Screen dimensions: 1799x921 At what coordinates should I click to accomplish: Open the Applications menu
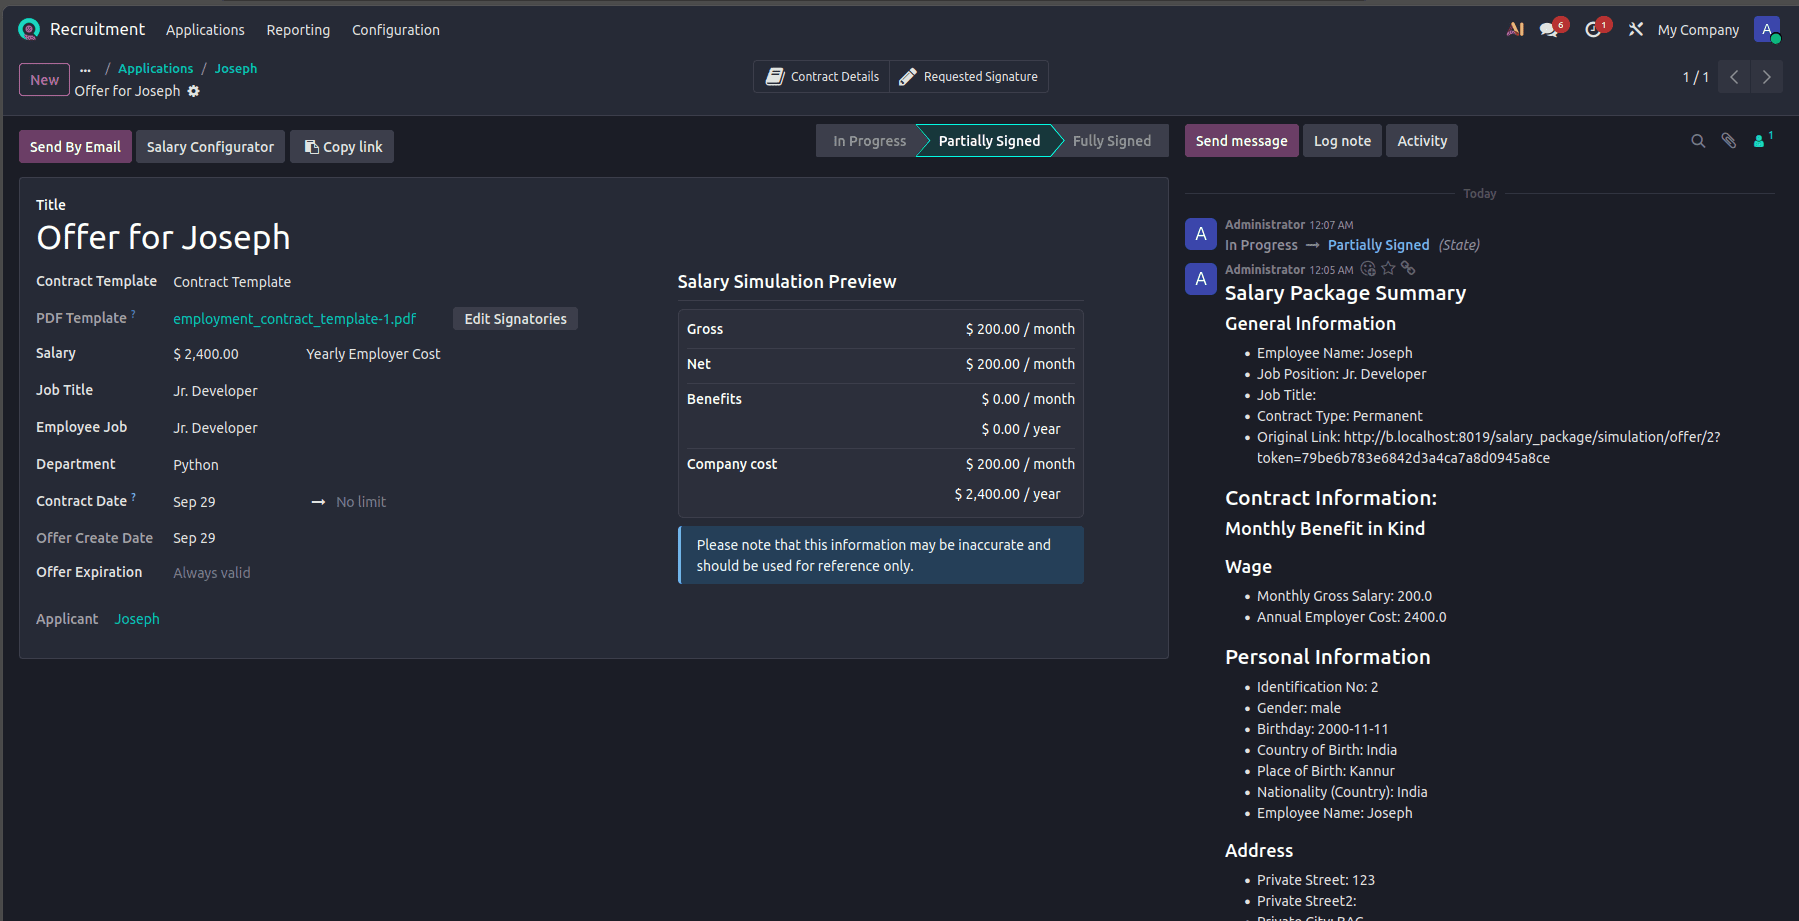(x=205, y=30)
